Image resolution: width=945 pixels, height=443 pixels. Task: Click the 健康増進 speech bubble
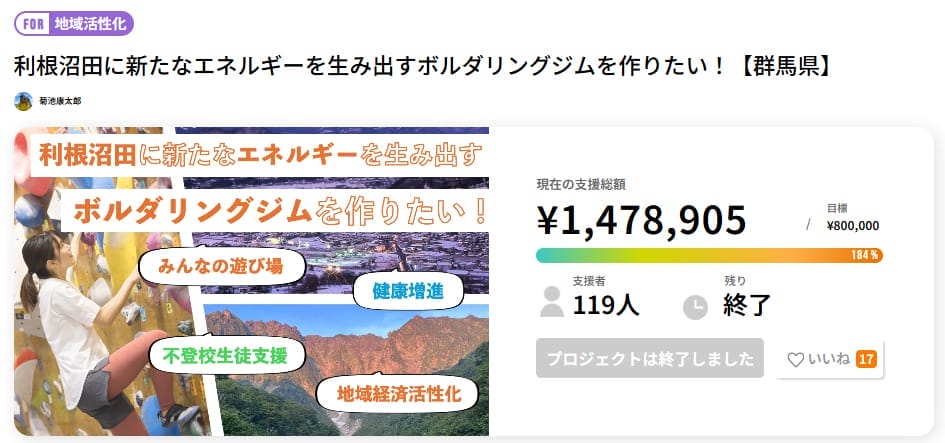(x=397, y=292)
